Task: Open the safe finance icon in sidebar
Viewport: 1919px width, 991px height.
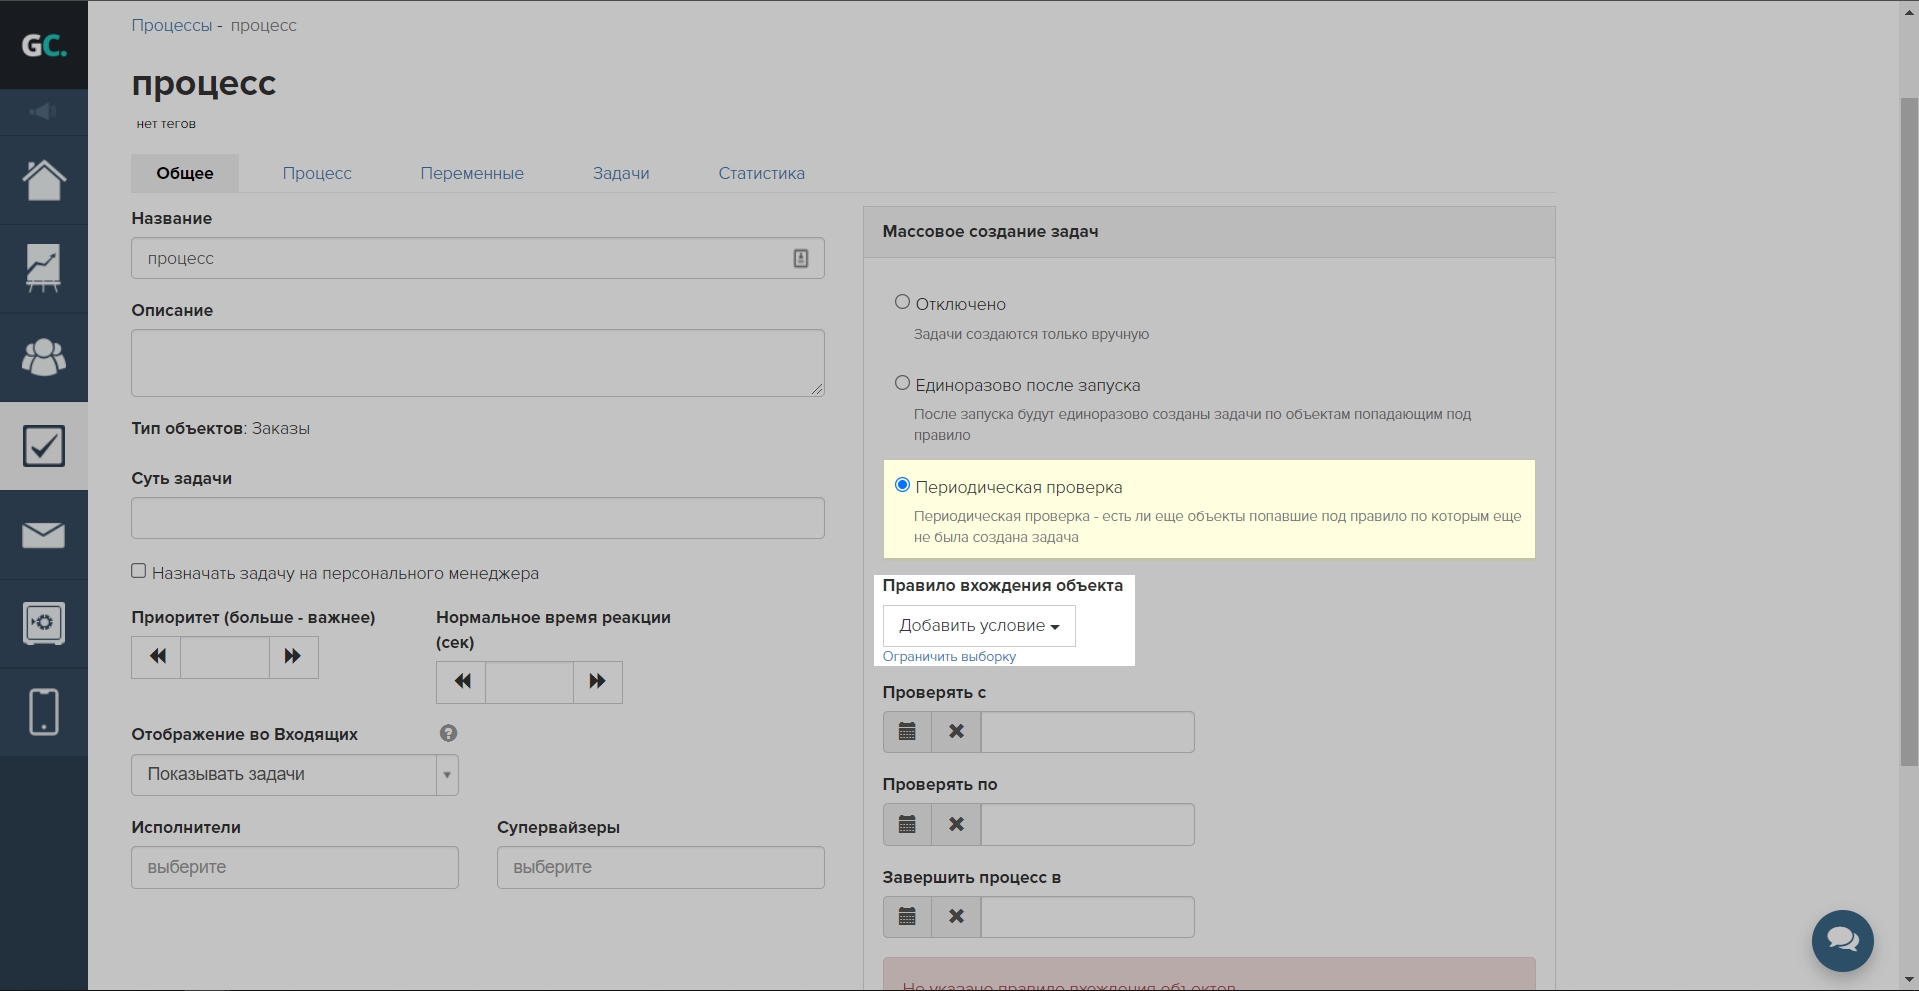Action: (x=44, y=623)
